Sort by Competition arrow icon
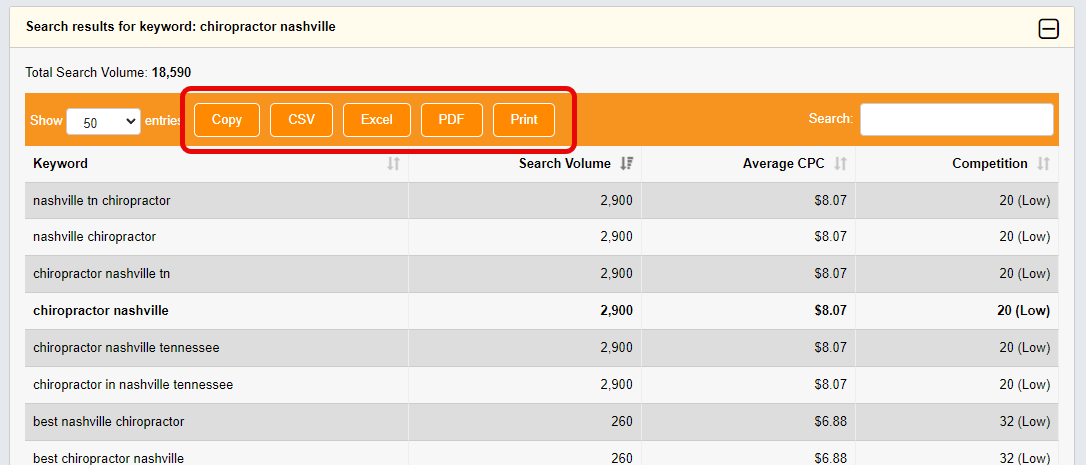The width and height of the screenshot is (1086, 465). point(1043,164)
